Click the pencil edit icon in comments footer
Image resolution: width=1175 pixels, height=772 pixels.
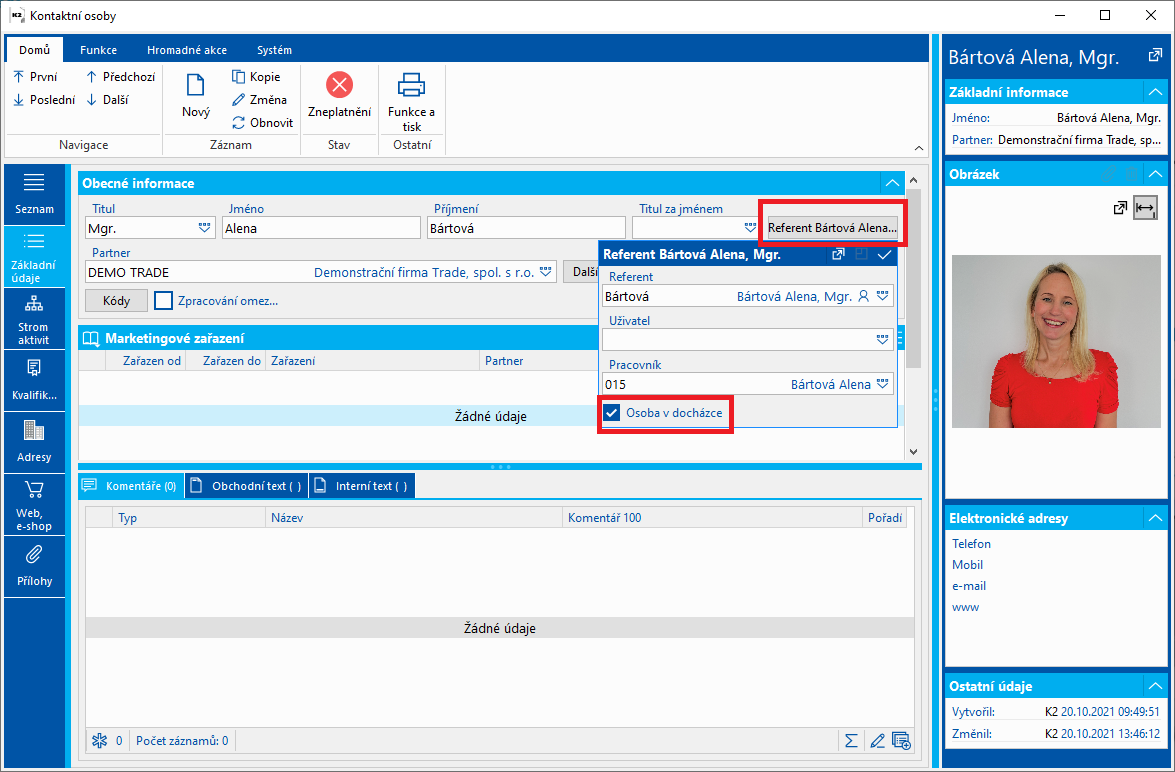click(x=877, y=741)
